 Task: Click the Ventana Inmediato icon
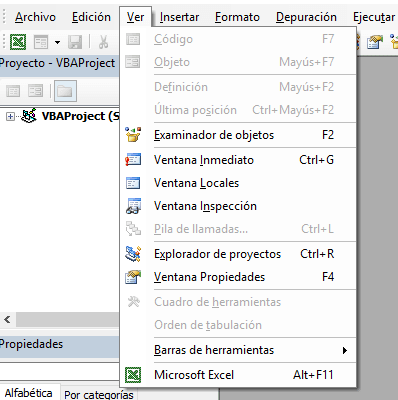(133, 160)
